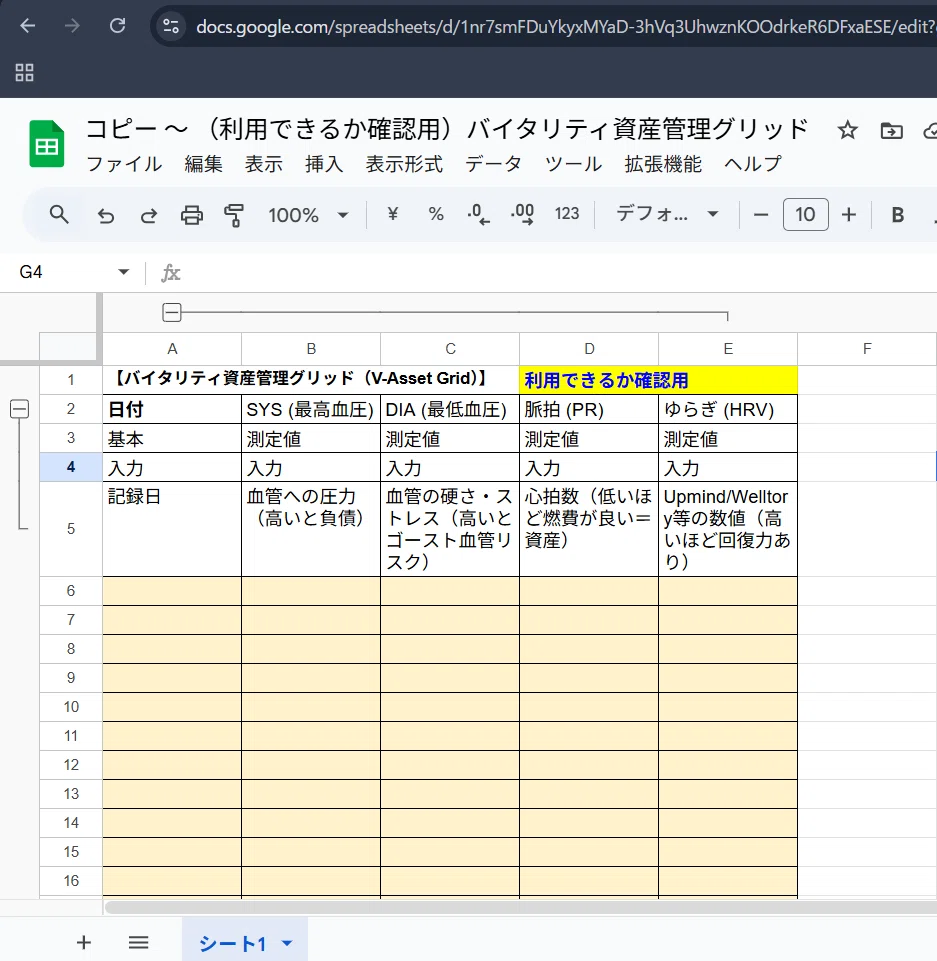Open the ヘルプ menu

click(753, 164)
